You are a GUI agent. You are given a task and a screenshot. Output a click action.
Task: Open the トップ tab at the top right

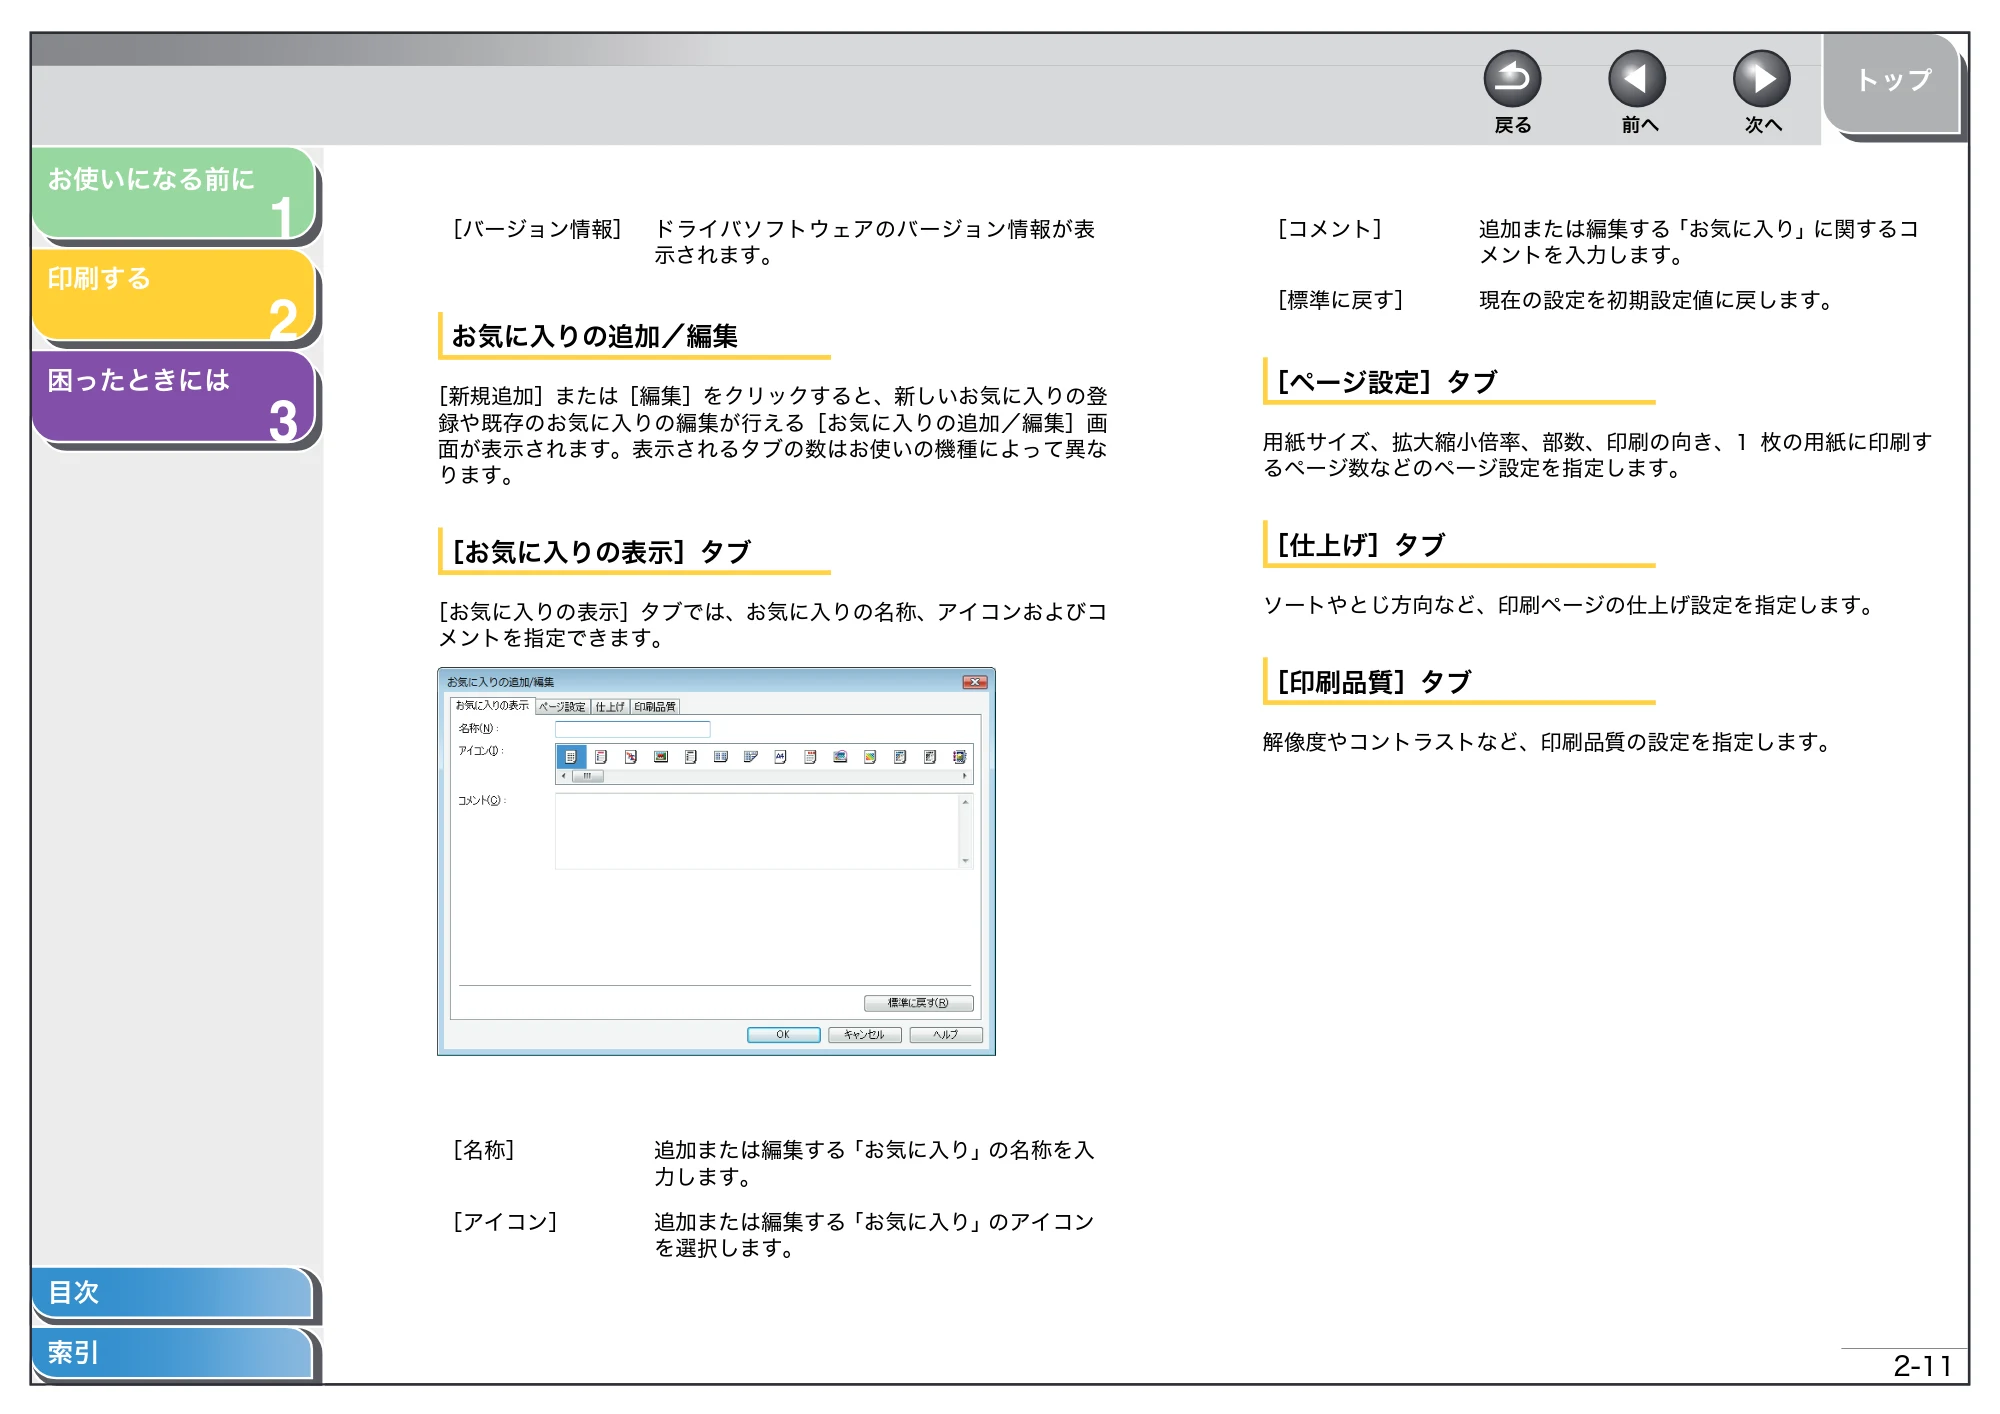point(1893,80)
